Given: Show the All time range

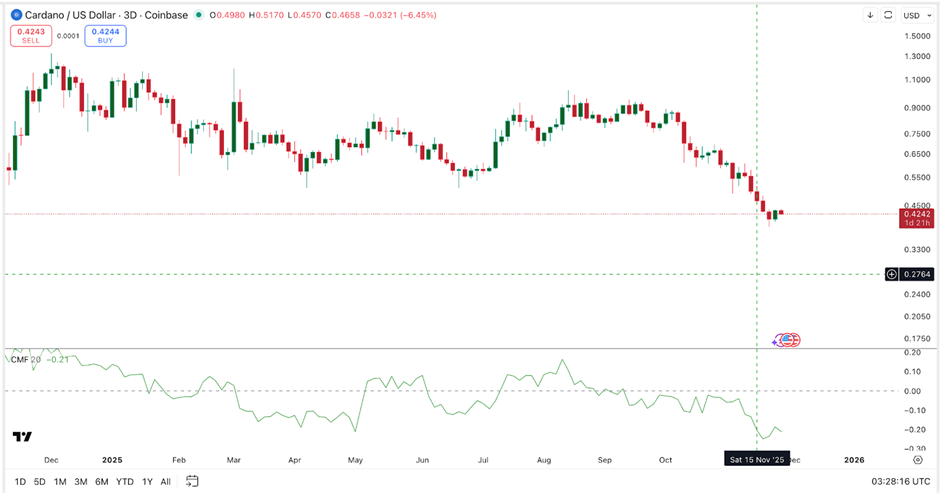Looking at the screenshot, I should pyautogui.click(x=166, y=481).
